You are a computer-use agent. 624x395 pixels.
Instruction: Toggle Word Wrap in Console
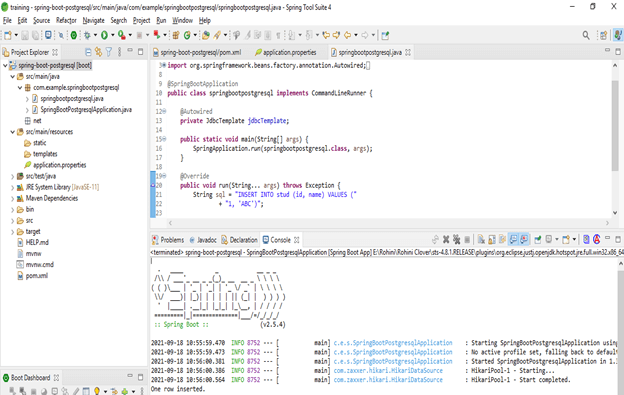pos(502,239)
